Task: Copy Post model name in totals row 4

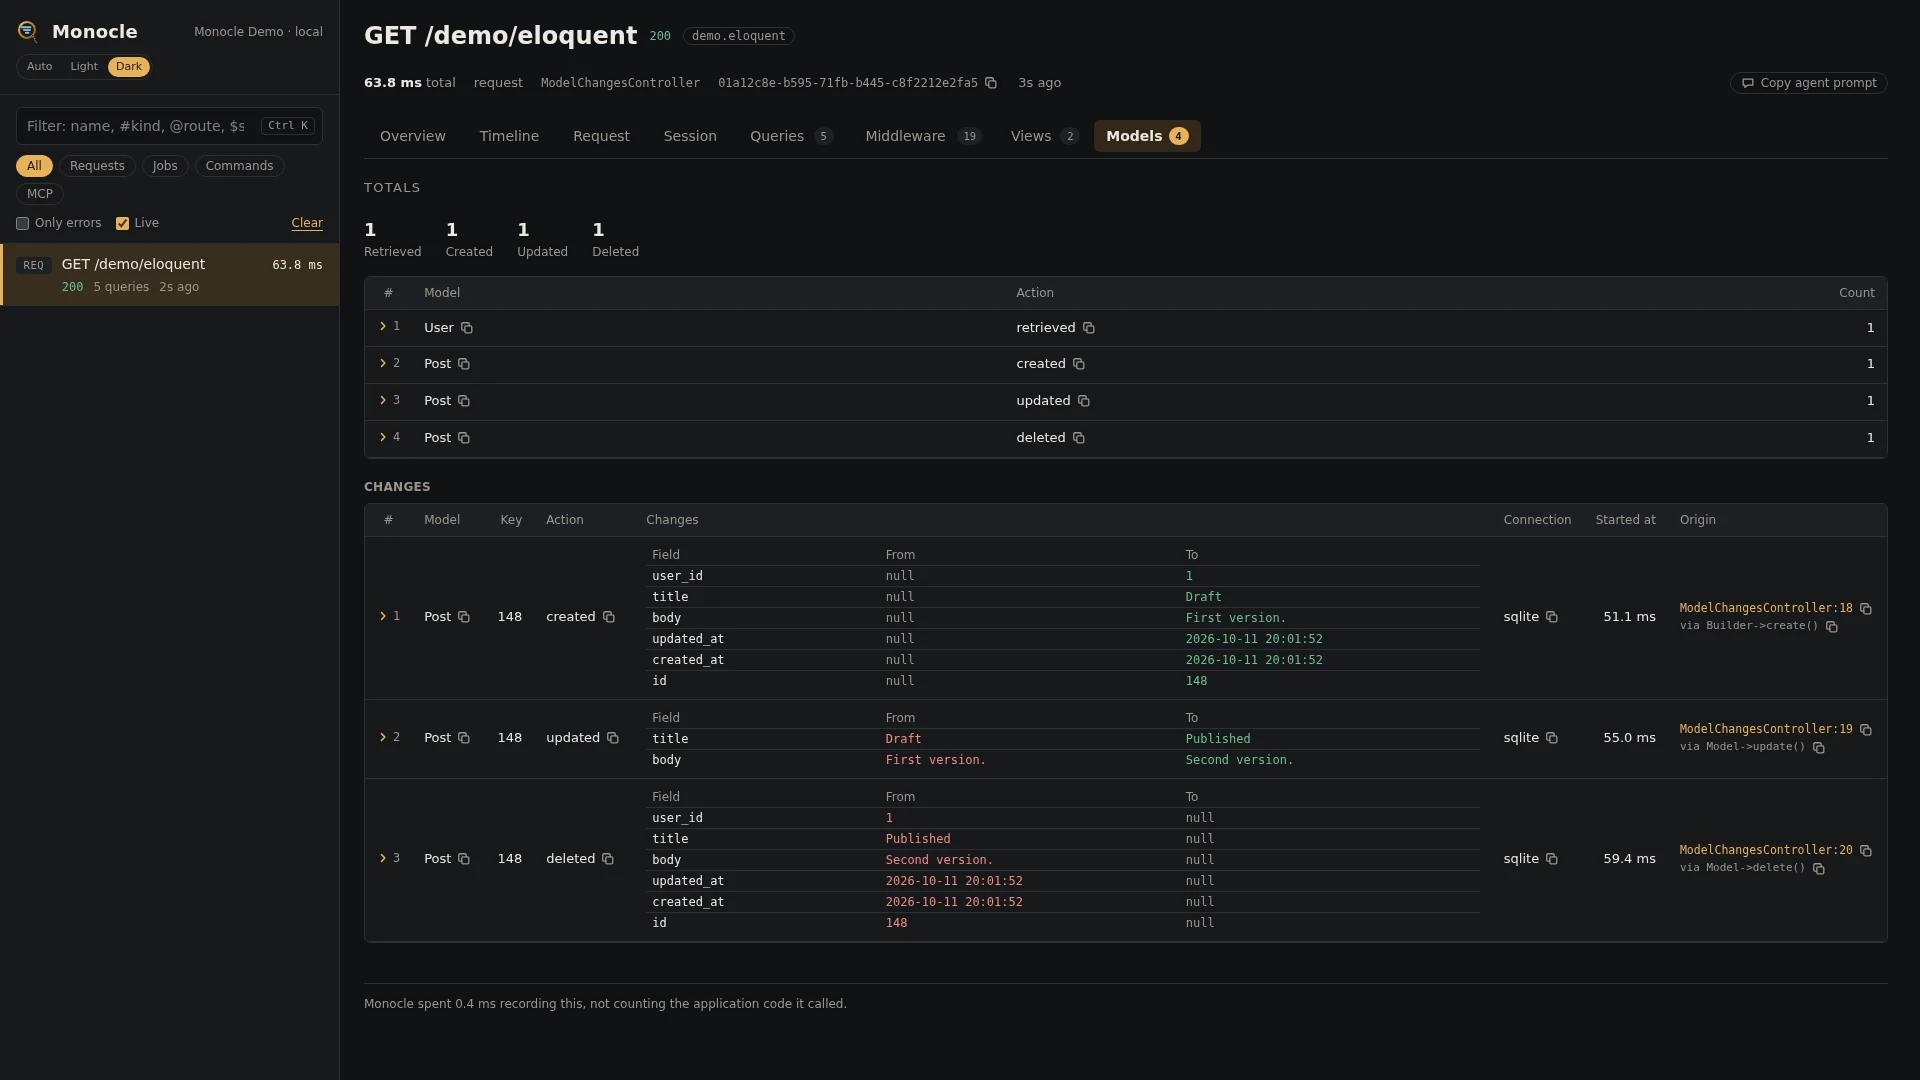Action: (464, 438)
